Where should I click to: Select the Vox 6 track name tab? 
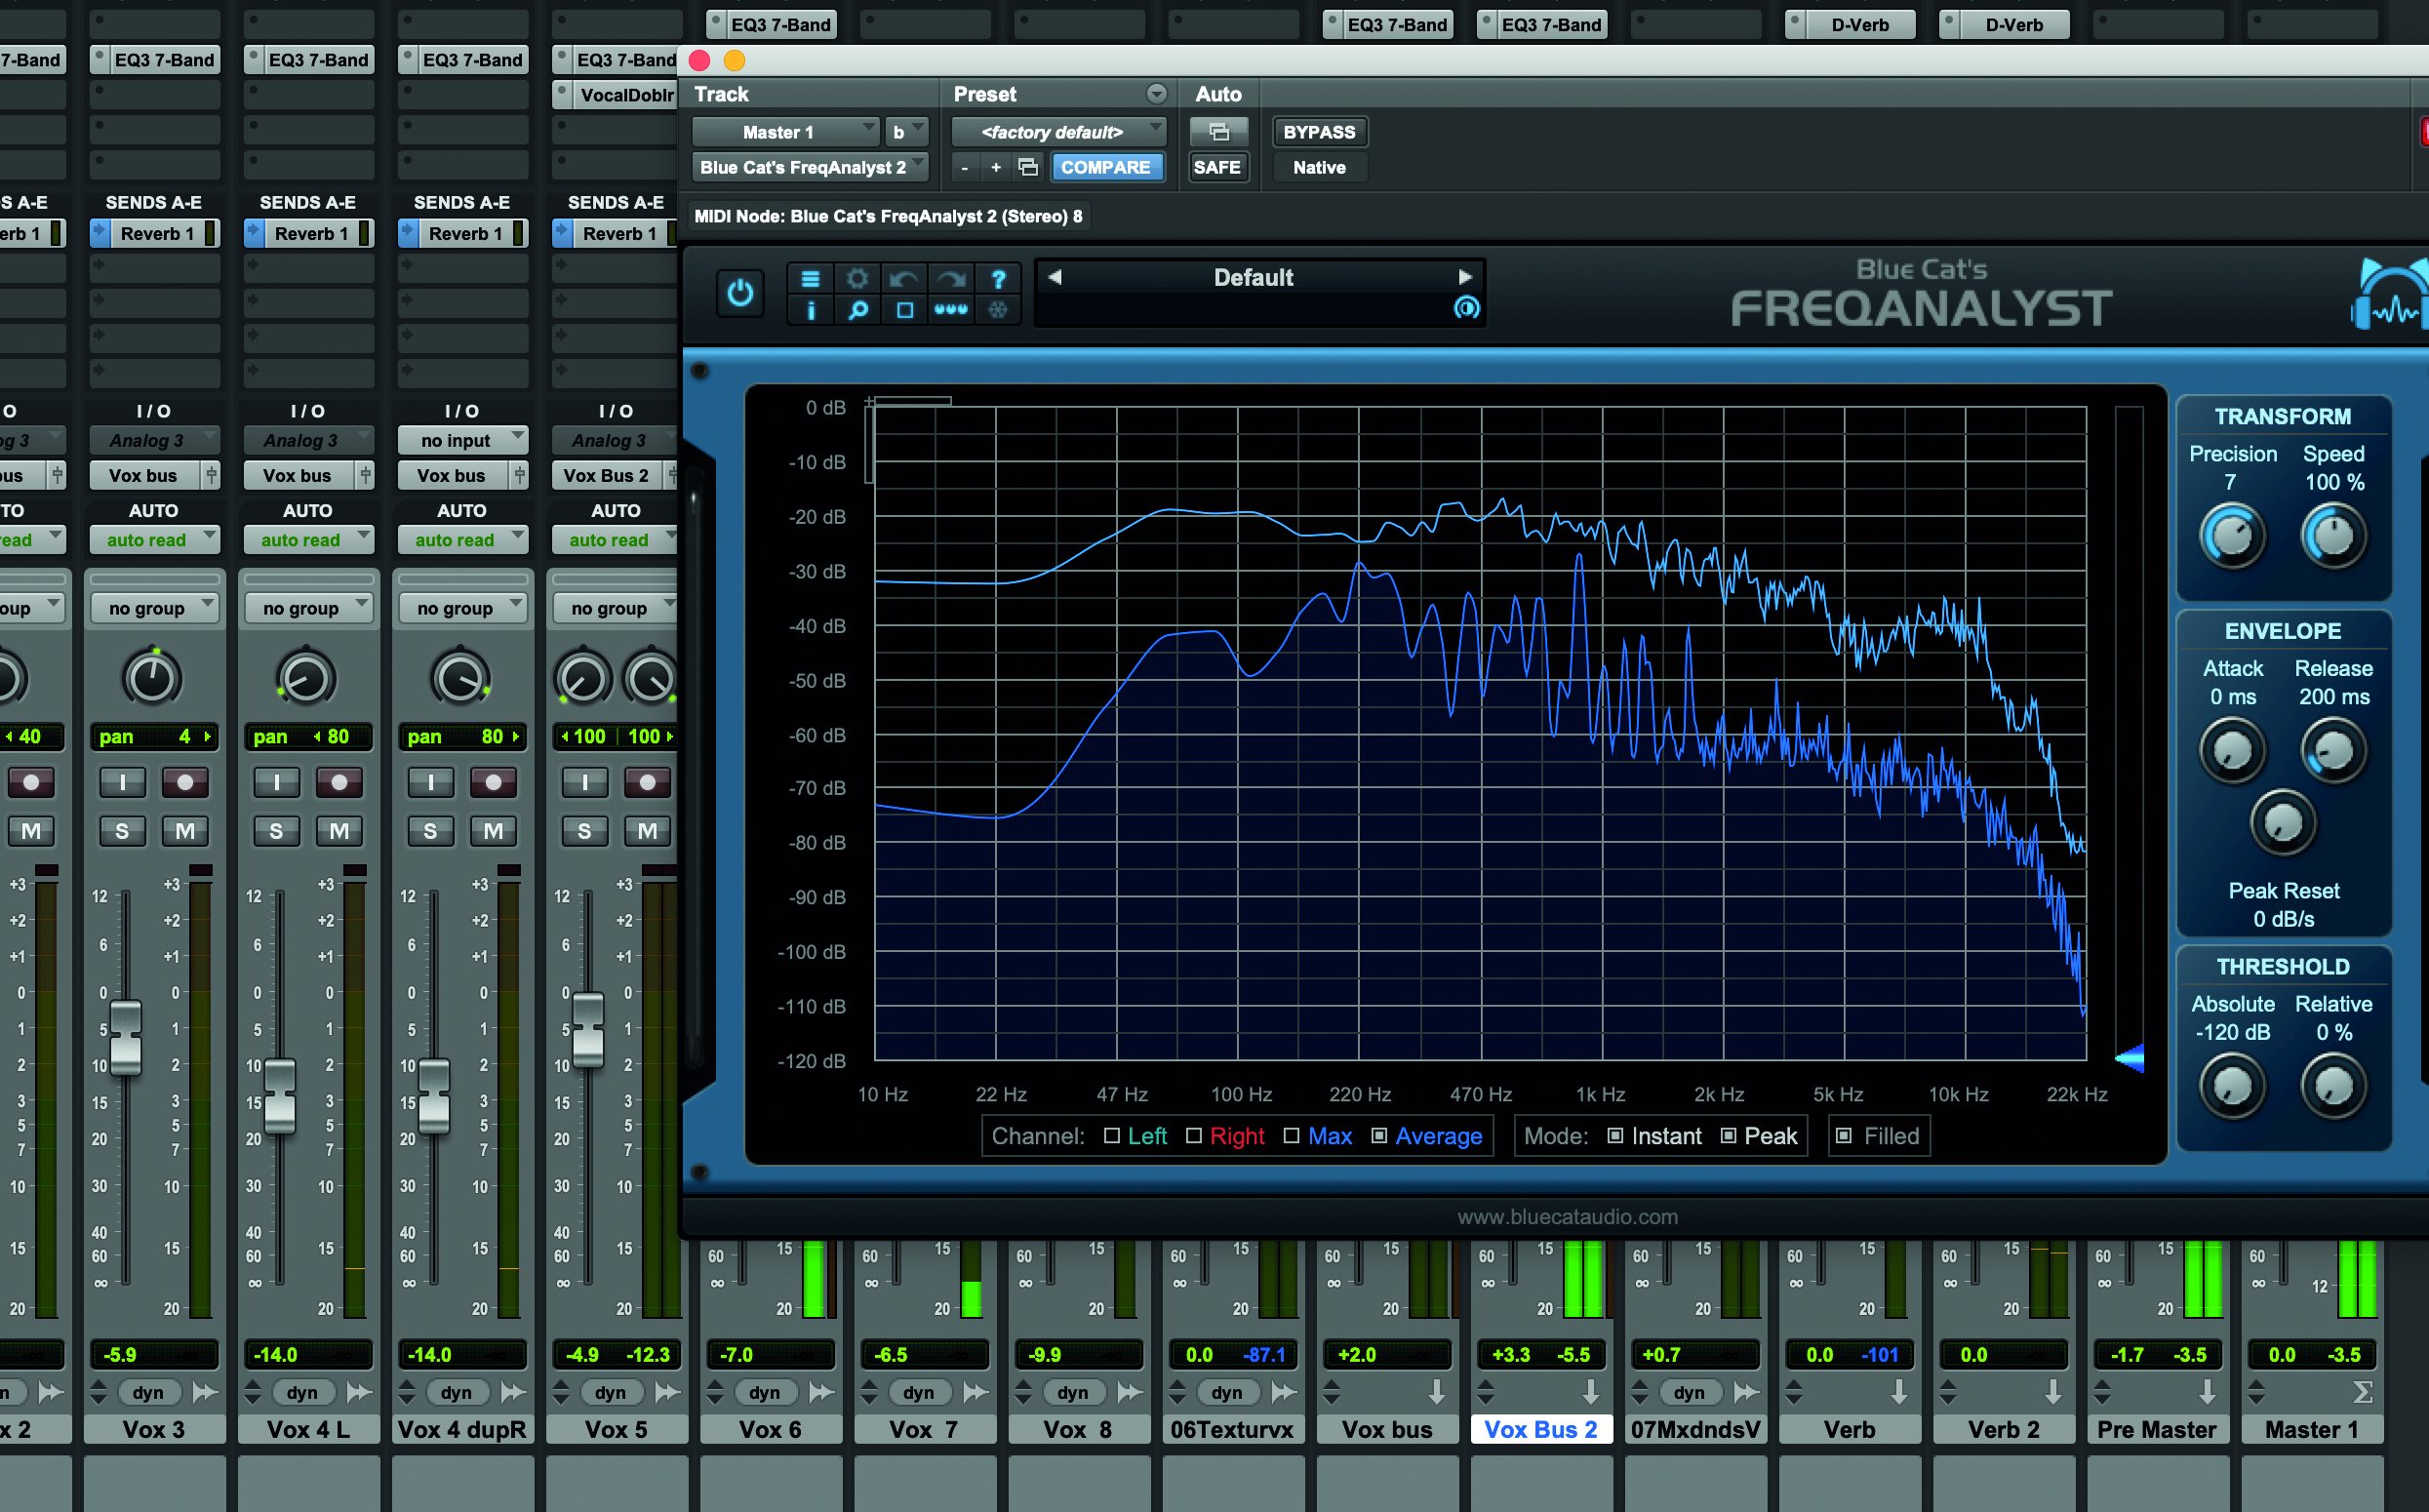[x=770, y=1429]
